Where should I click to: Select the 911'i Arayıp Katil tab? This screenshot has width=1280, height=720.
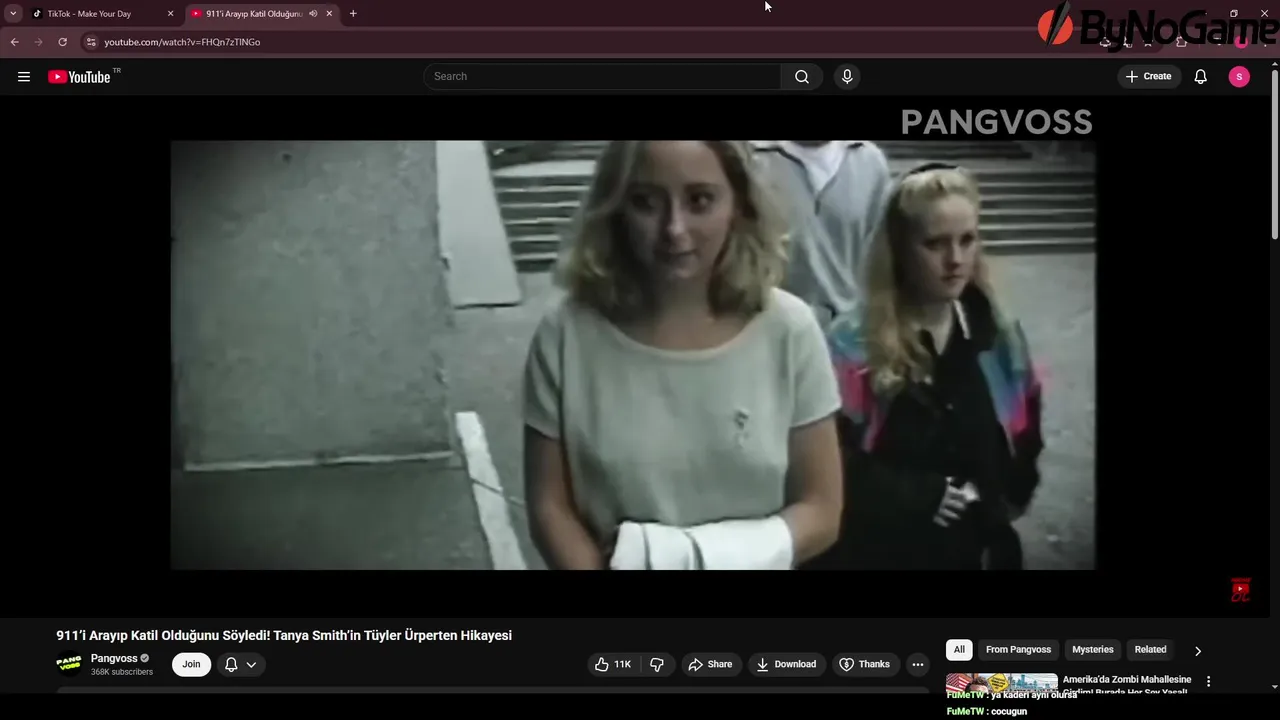coord(262,14)
